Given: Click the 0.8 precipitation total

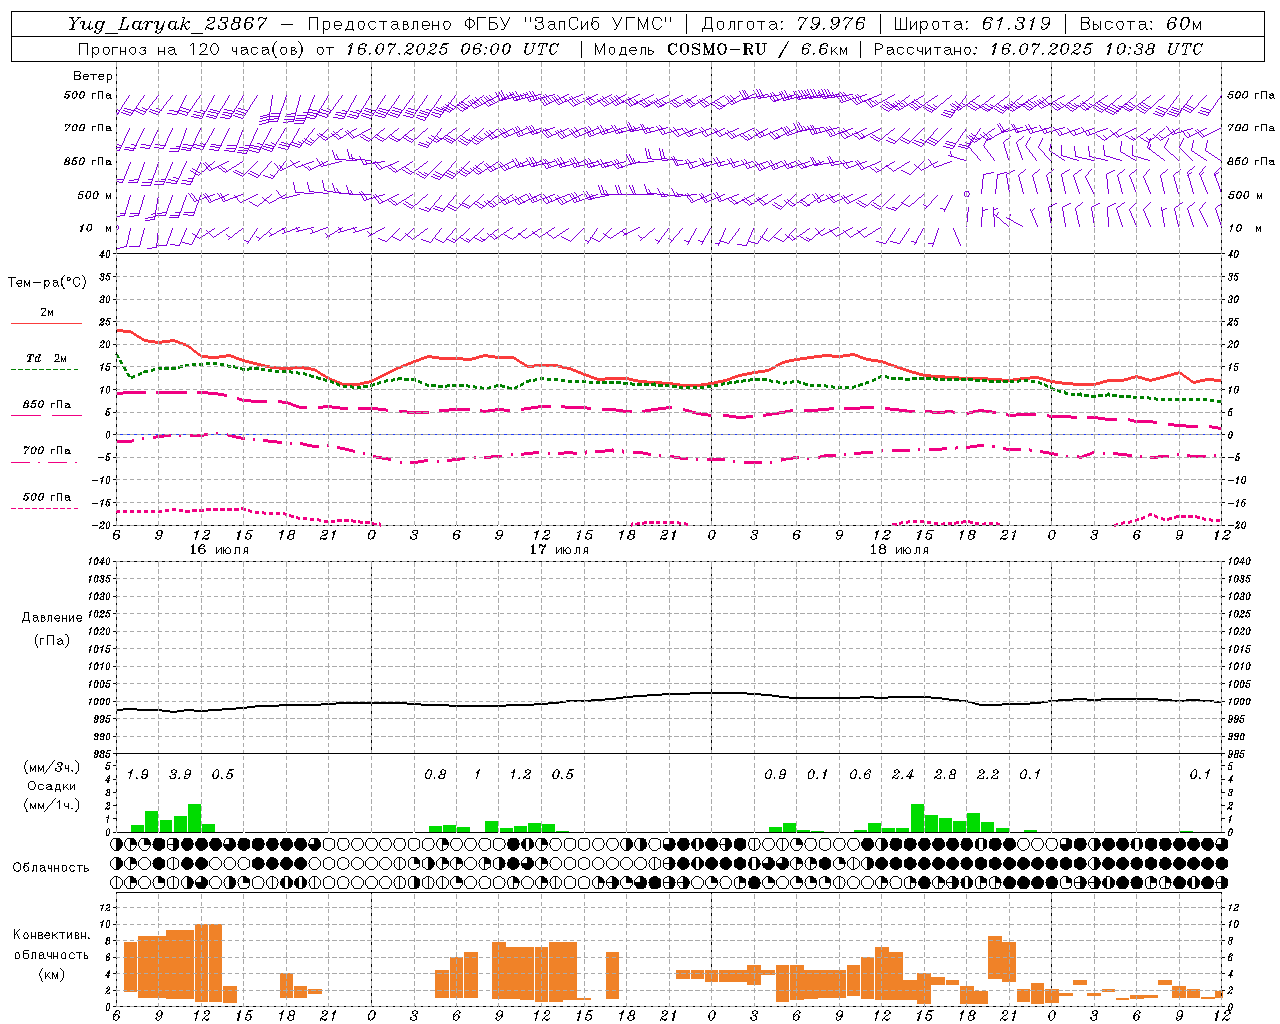Looking at the screenshot, I should pos(435,775).
